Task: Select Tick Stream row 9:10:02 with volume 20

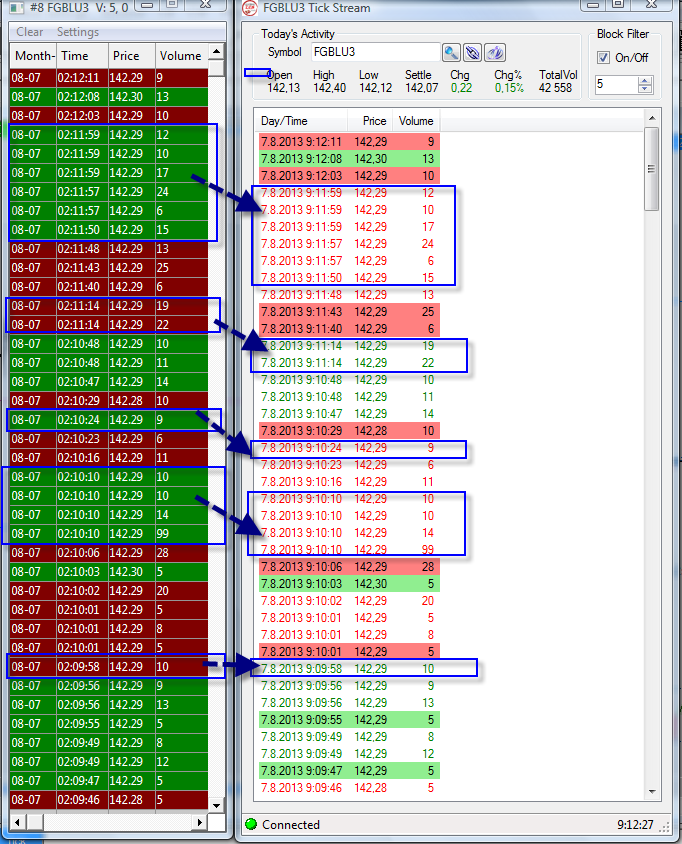Action: click(x=349, y=601)
